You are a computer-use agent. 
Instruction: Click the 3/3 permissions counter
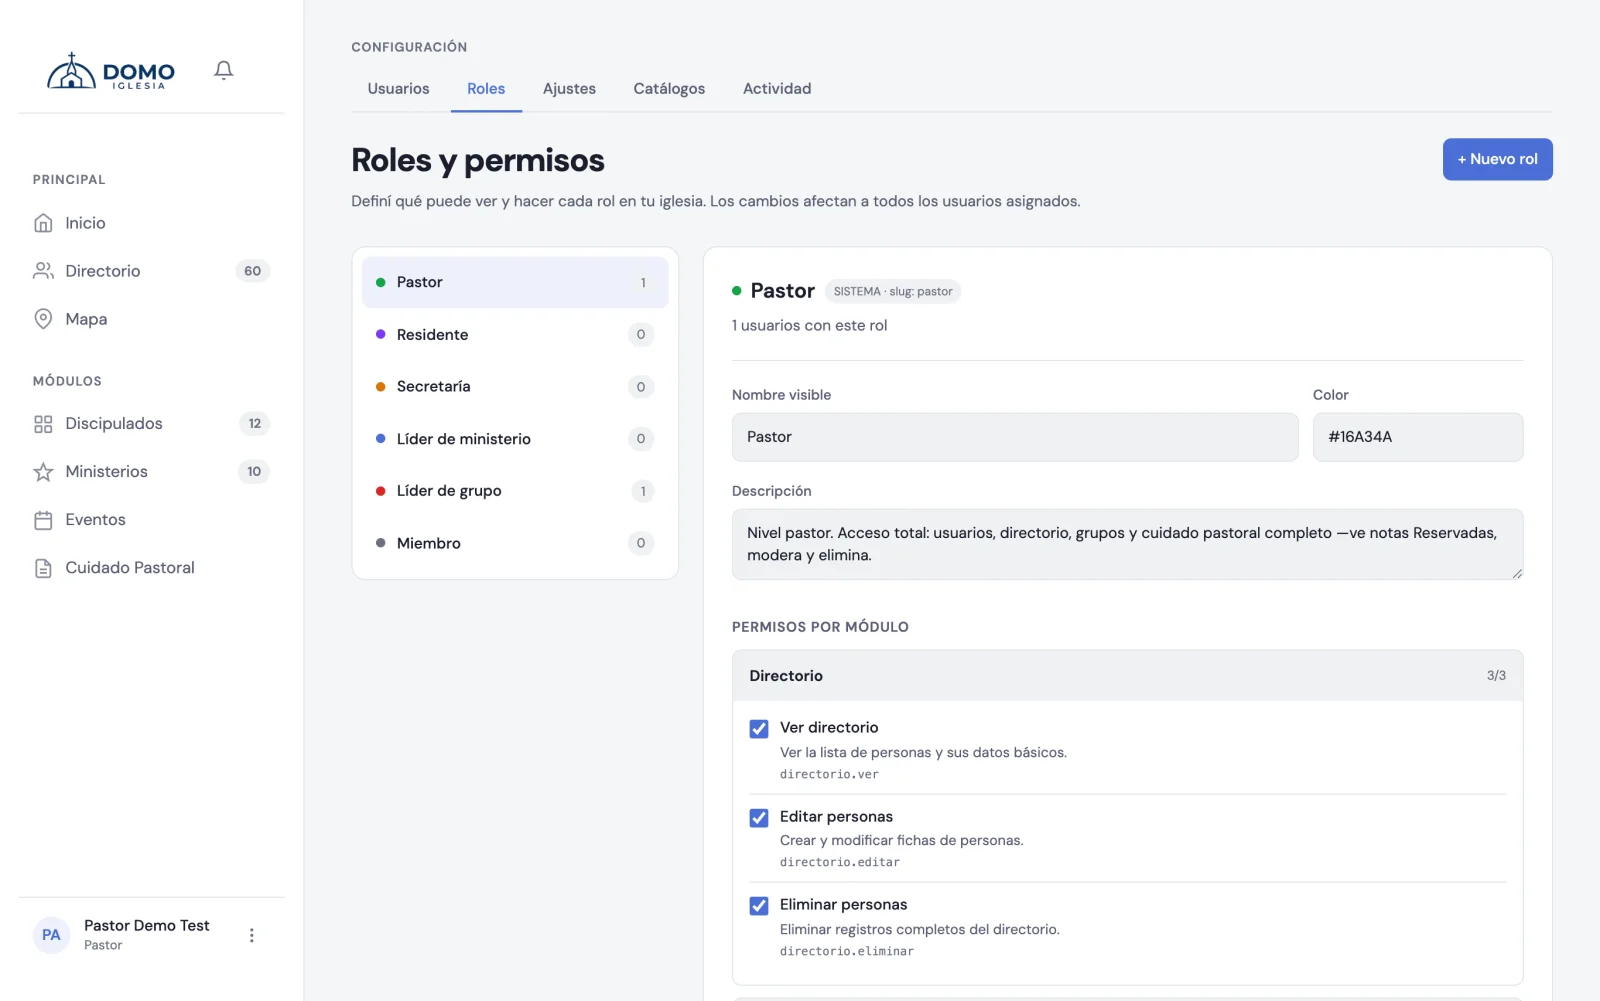coord(1496,676)
